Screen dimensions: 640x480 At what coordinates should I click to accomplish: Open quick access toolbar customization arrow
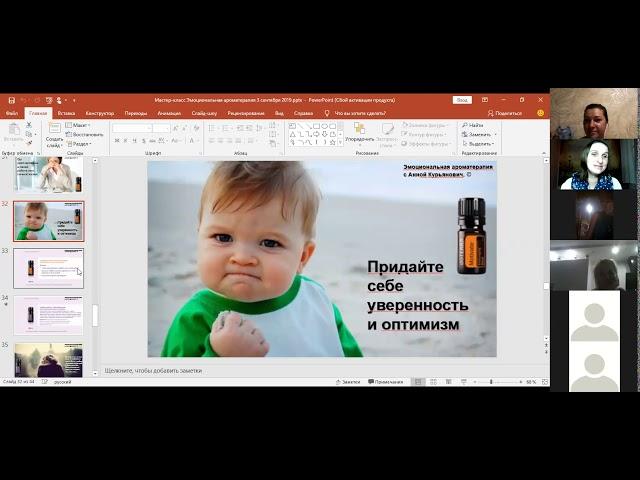(x=74, y=100)
